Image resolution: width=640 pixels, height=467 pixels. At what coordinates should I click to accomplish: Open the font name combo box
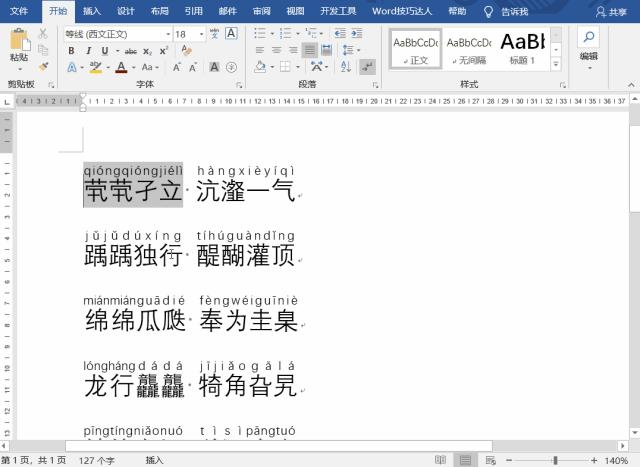point(118,34)
